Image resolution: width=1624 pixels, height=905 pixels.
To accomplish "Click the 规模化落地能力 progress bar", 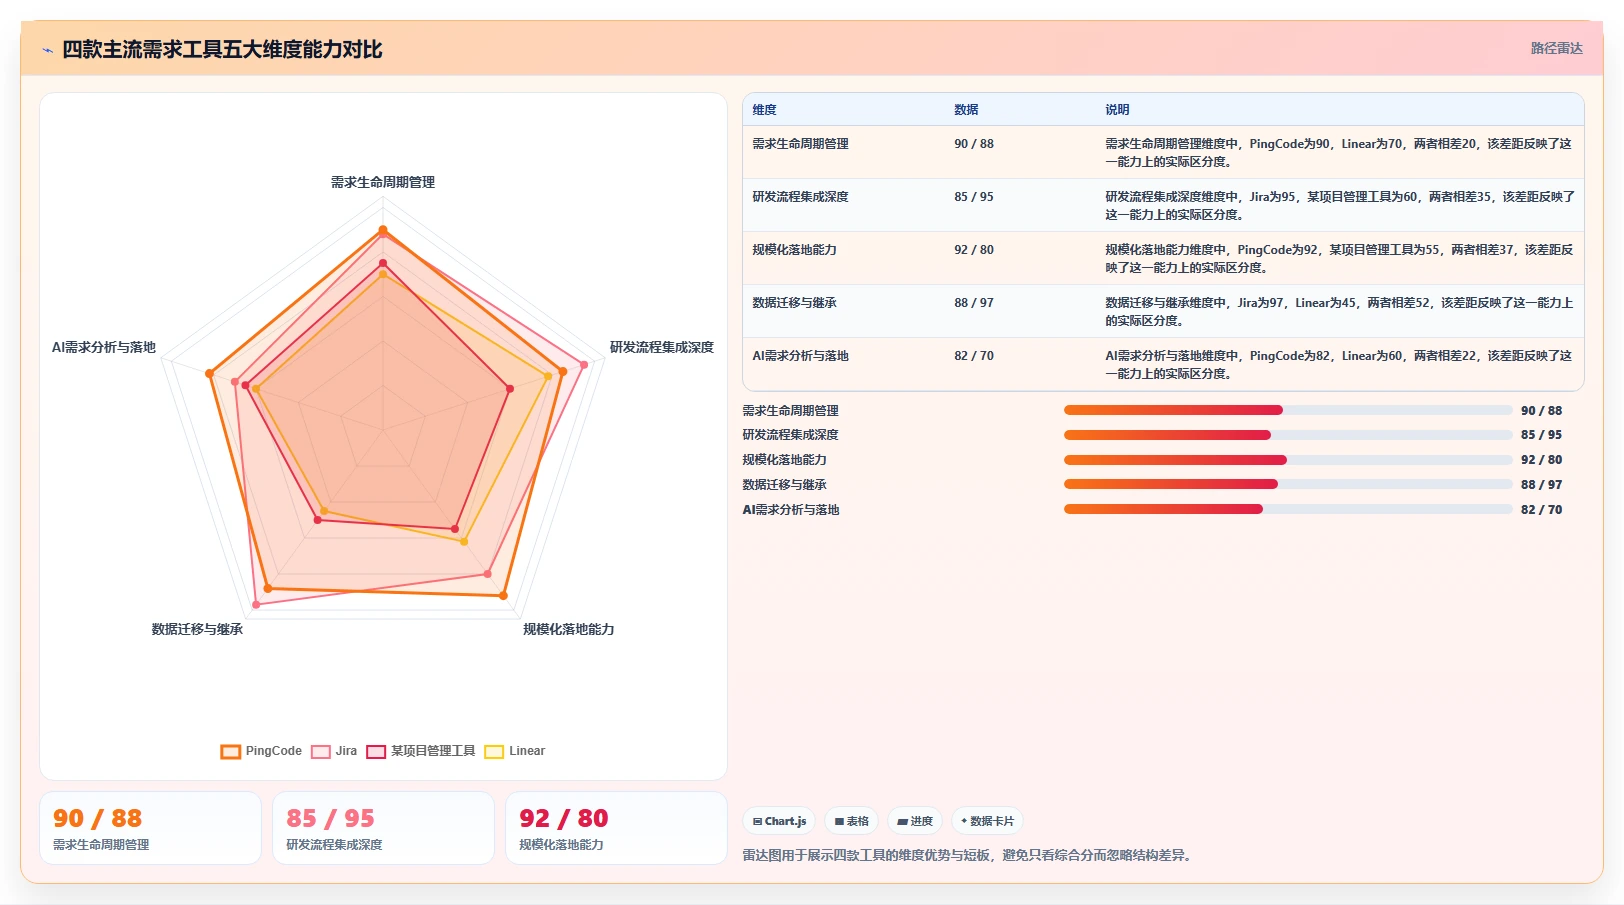I will pos(1288,460).
